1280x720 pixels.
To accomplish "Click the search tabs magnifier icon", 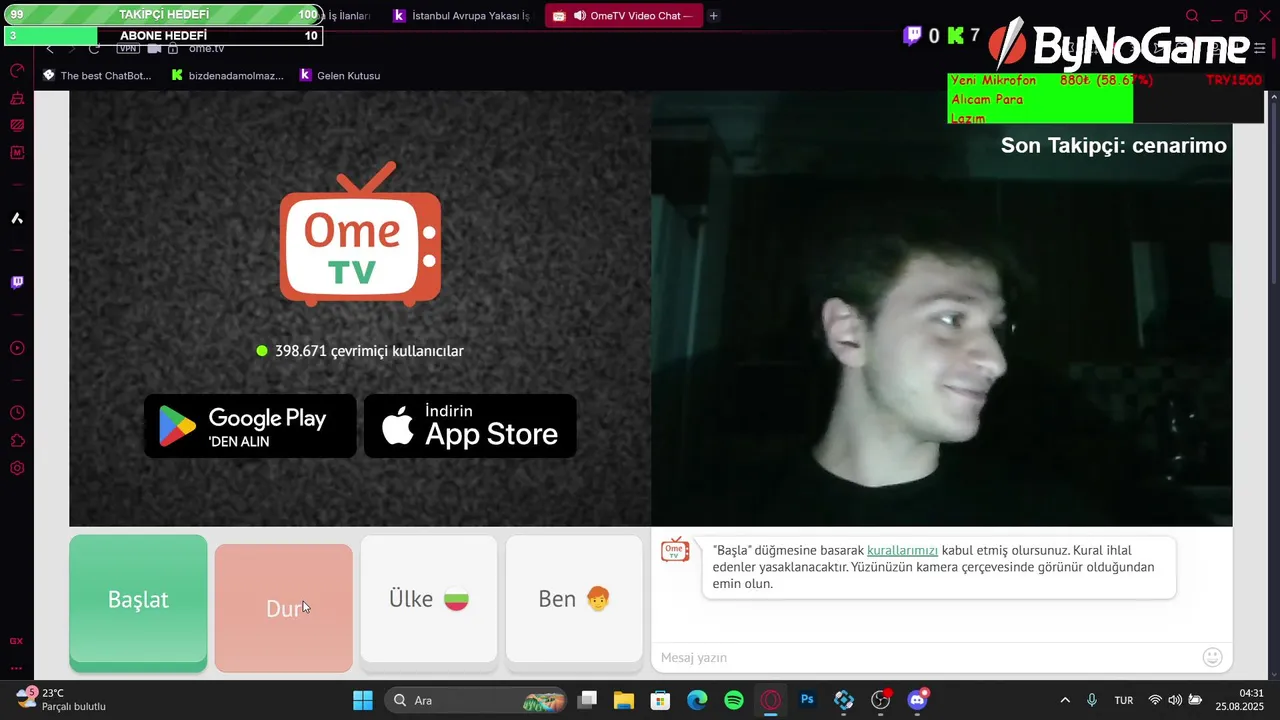I will [x=1192, y=16].
